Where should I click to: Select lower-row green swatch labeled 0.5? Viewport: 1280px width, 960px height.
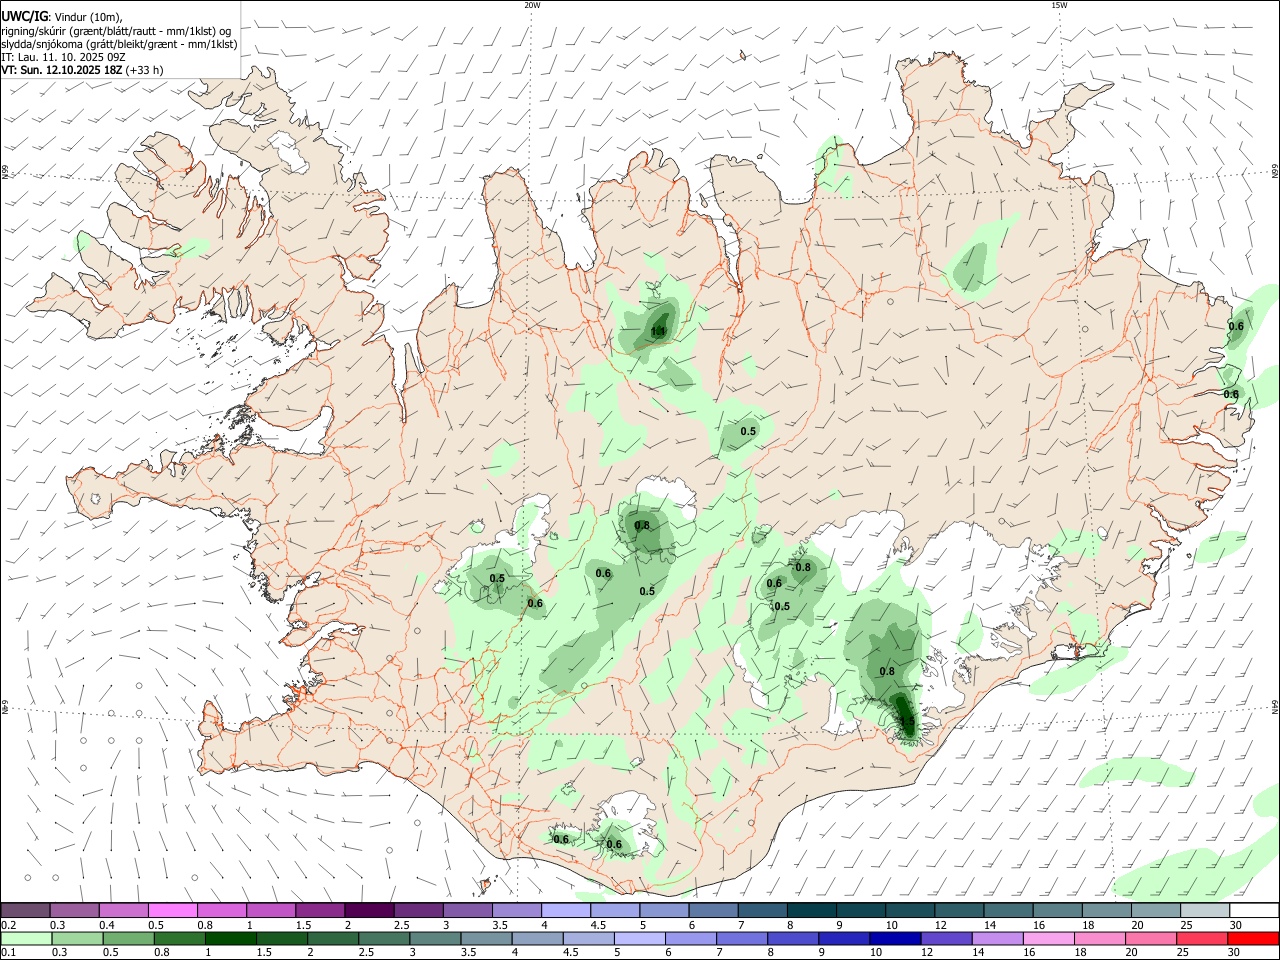pos(129,938)
